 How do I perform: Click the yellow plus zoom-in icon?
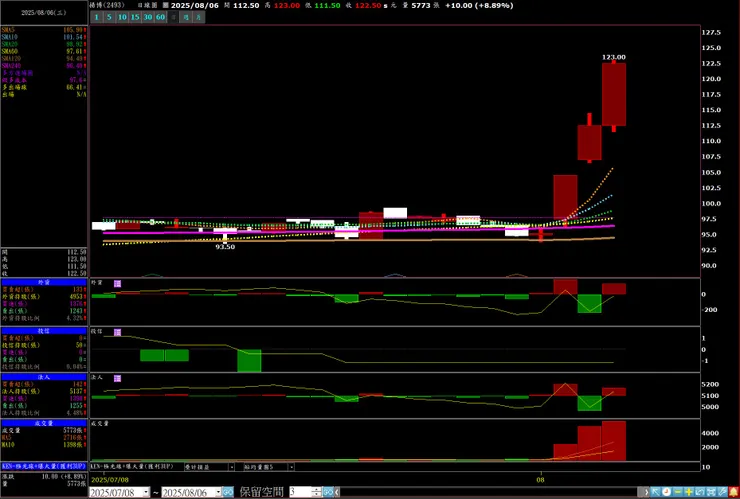click(689, 491)
